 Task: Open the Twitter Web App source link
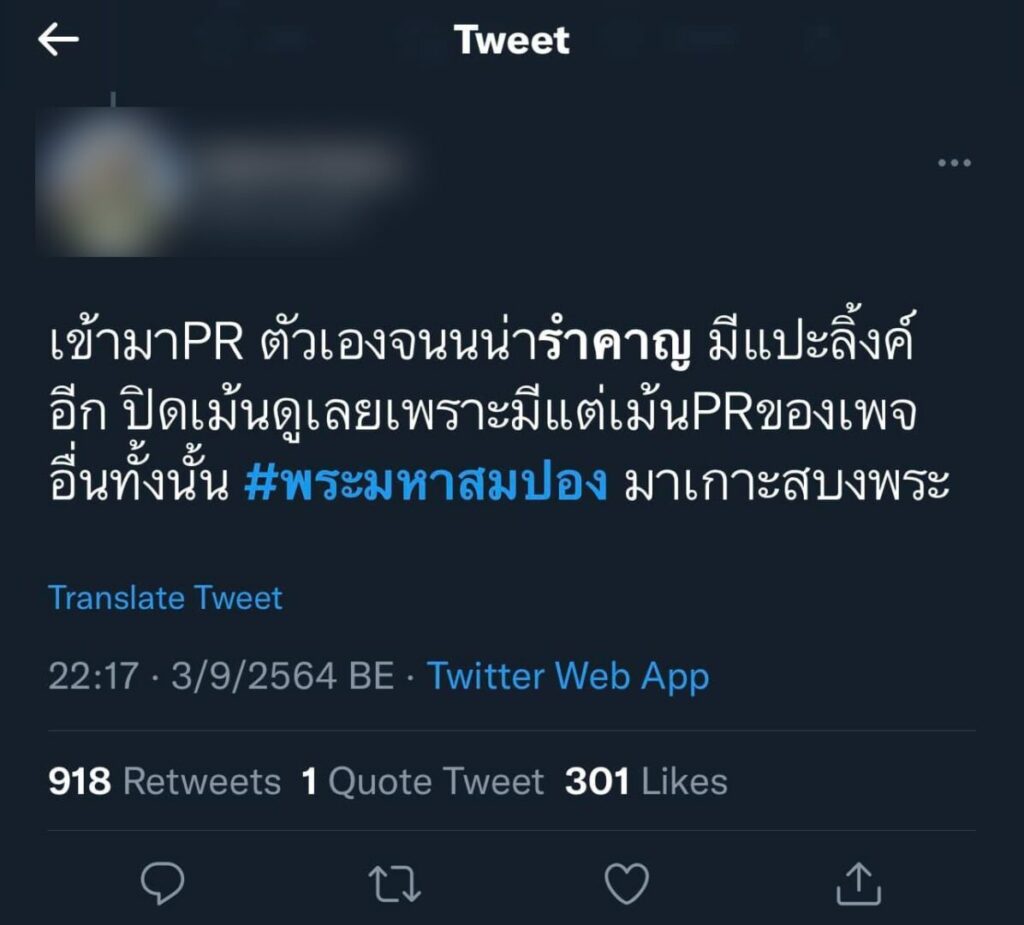coord(568,675)
